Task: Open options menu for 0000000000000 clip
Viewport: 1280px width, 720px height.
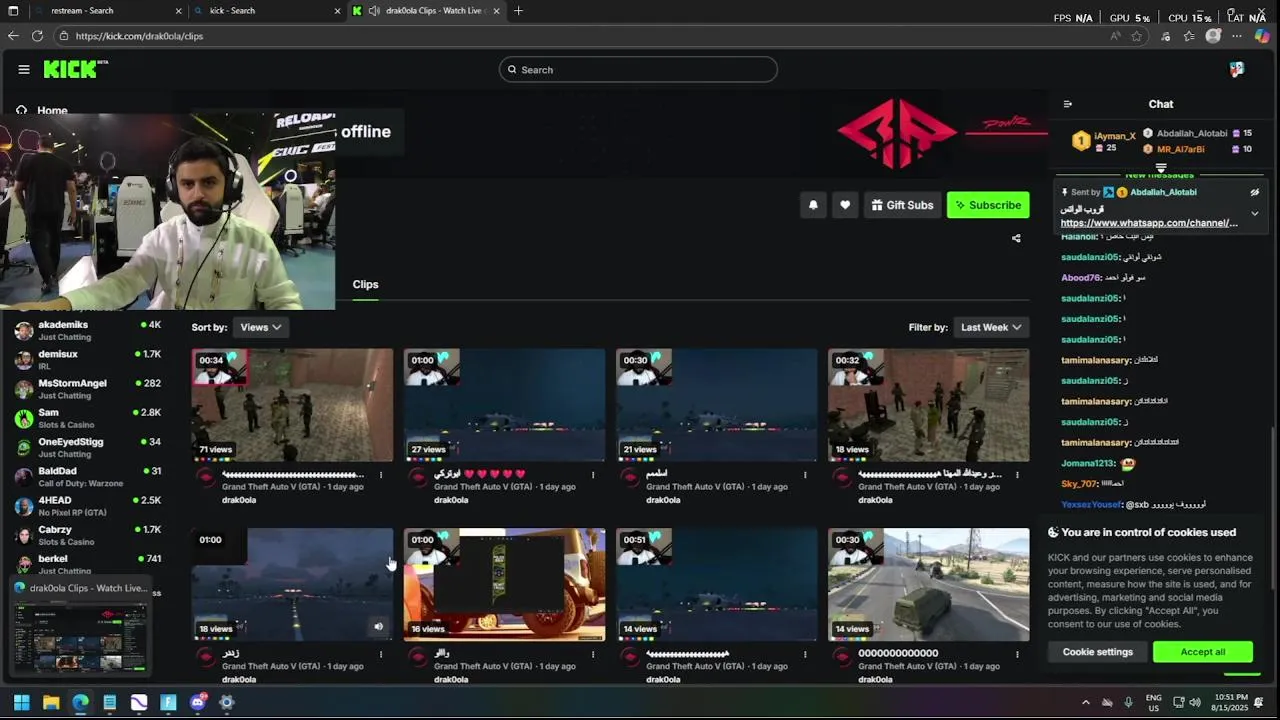Action: (x=1017, y=655)
